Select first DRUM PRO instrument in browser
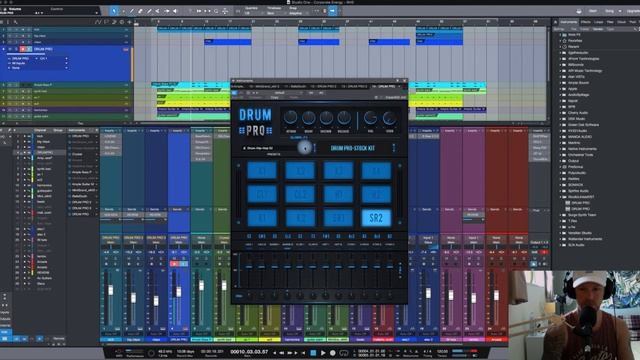Image resolution: width=640 pixels, height=360 pixels. pyautogui.click(x=580, y=202)
